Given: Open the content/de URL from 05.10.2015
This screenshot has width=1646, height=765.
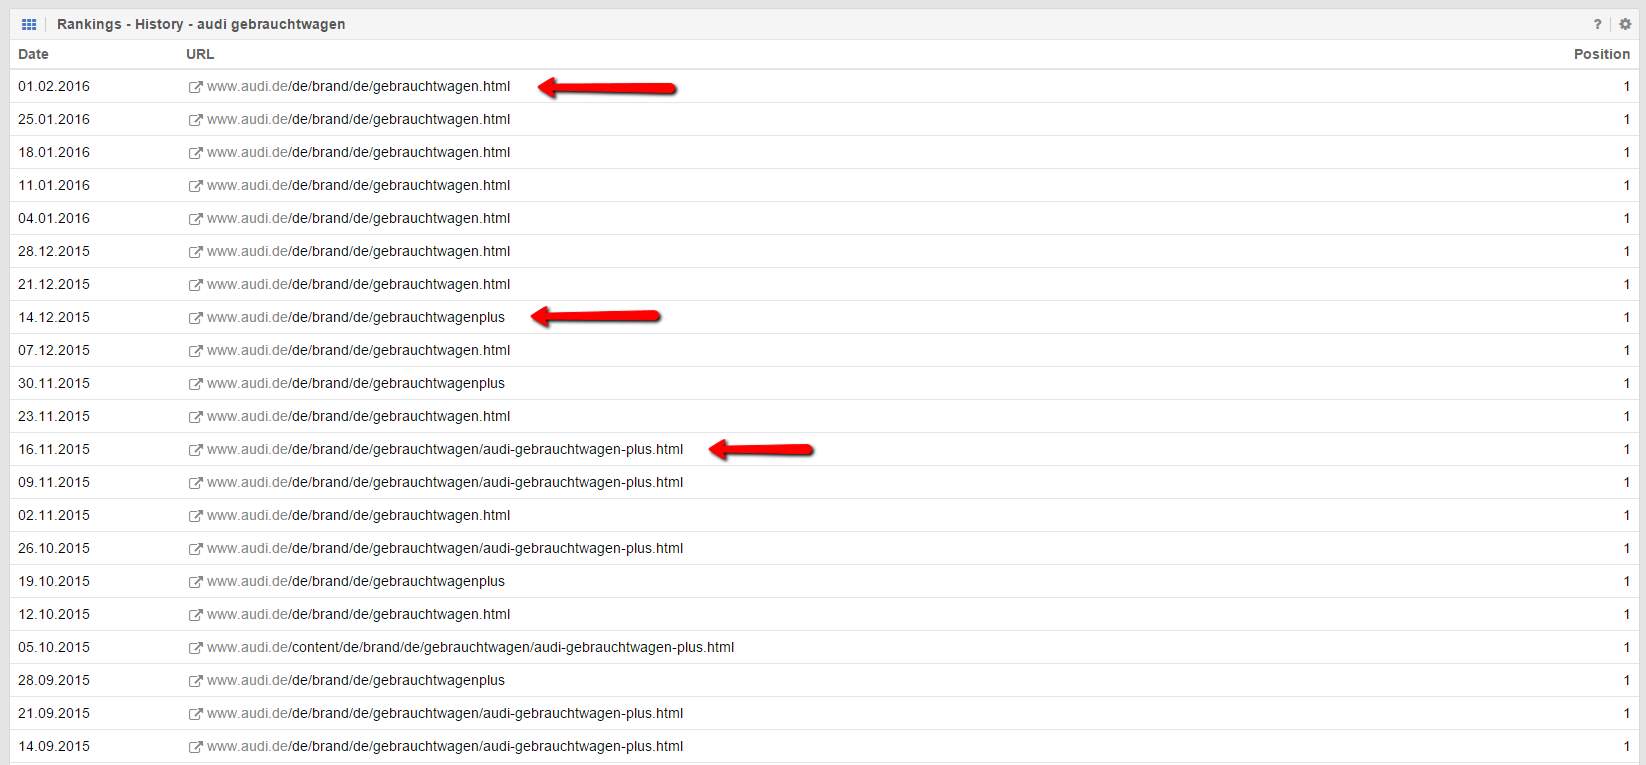Looking at the screenshot, I should pyautogui.click(x=470, y=647).
